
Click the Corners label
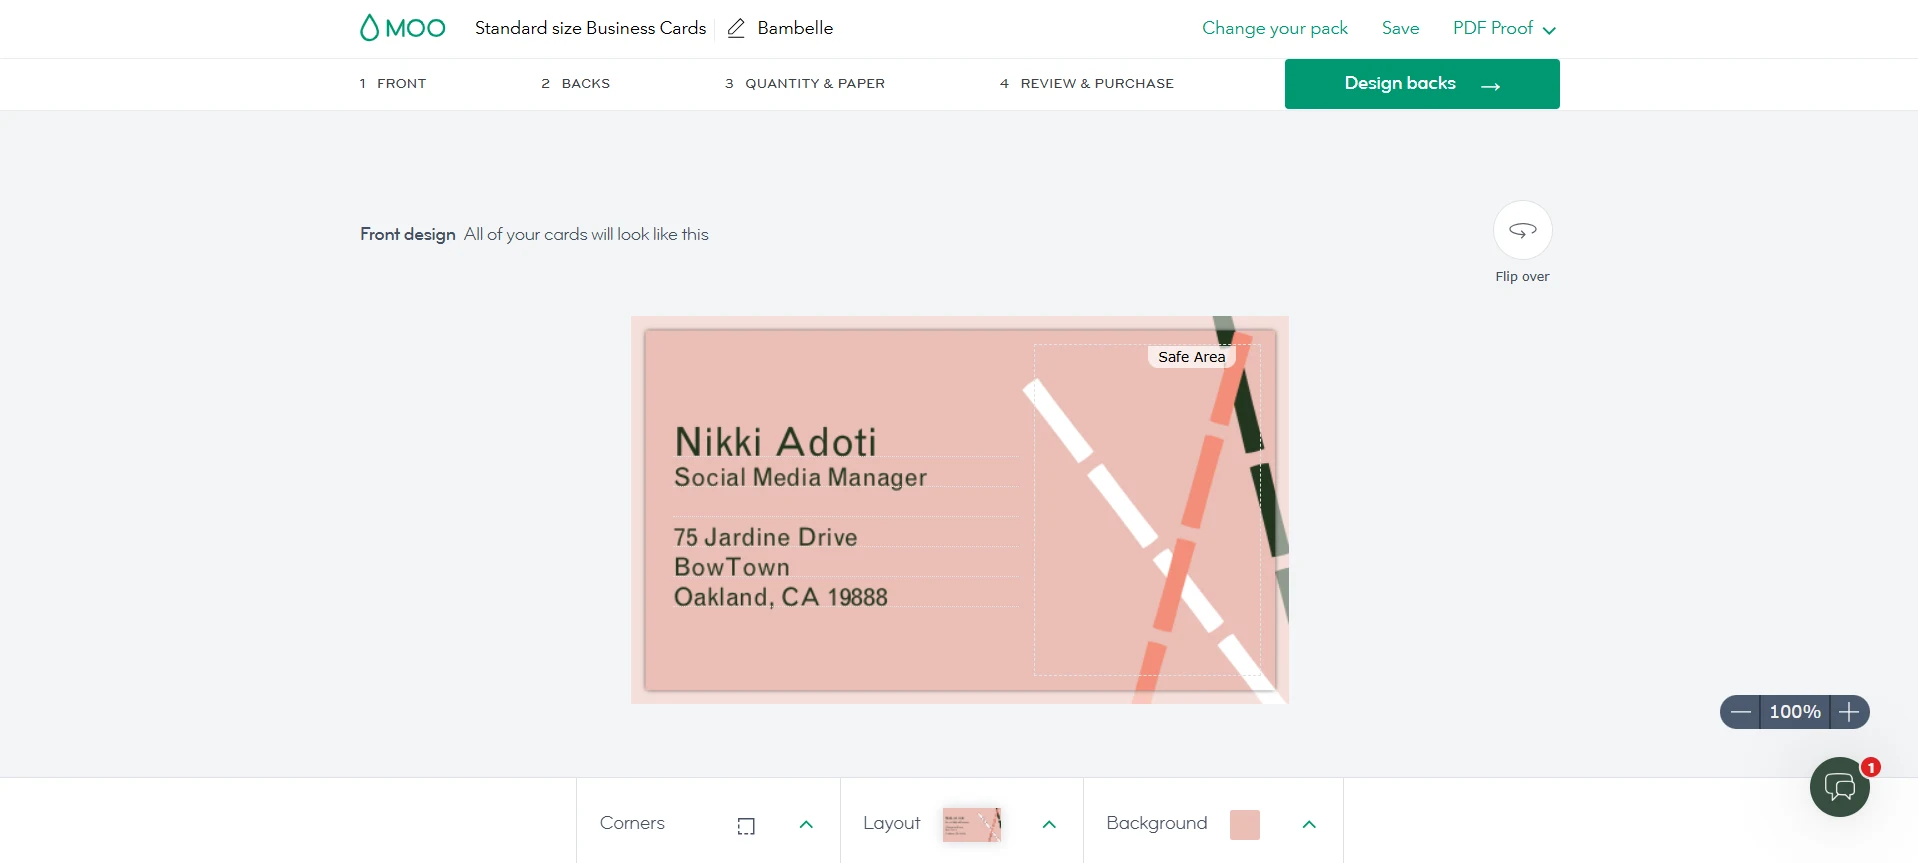pos(632,823)
